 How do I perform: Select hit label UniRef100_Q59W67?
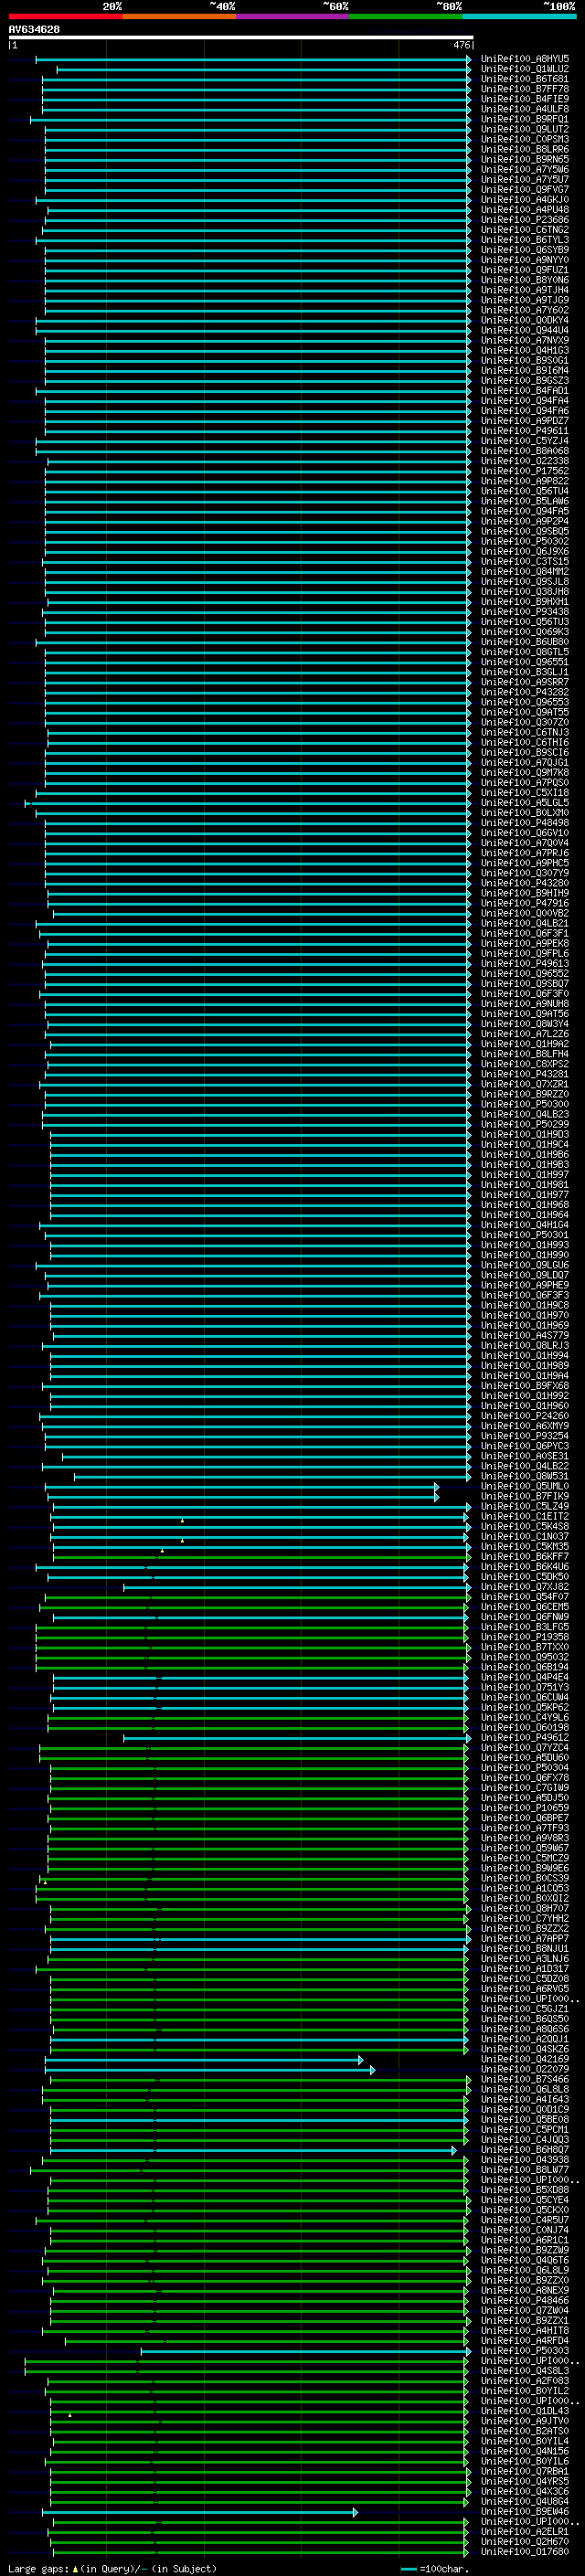[525, 1849]
